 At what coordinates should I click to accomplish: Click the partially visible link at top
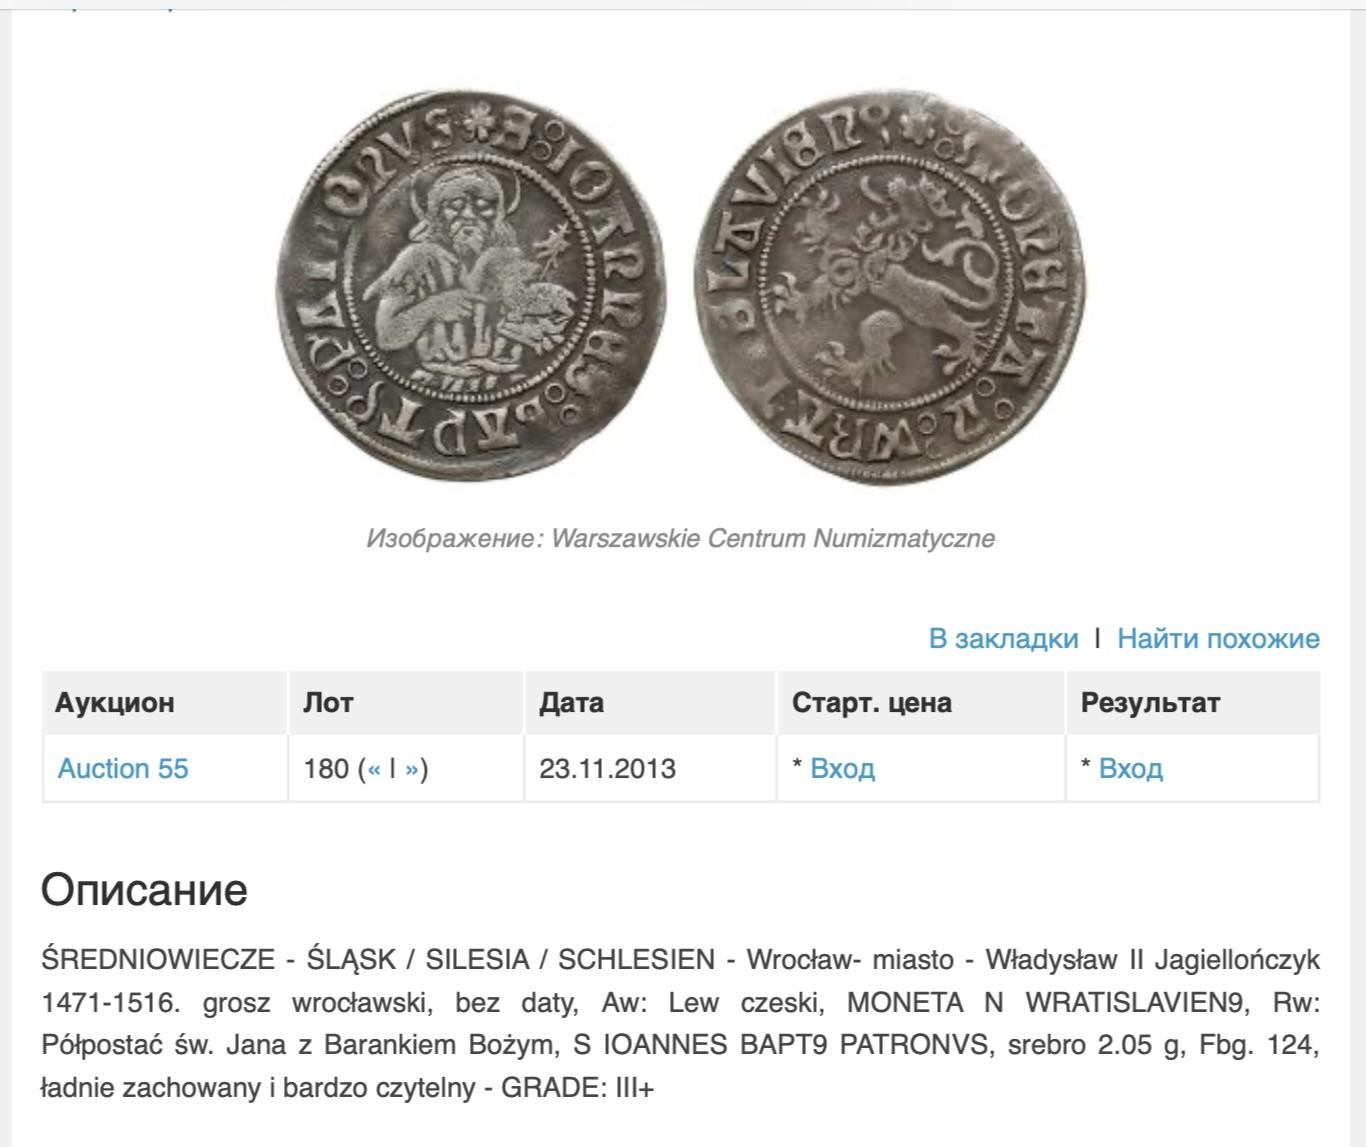(110, 5)
